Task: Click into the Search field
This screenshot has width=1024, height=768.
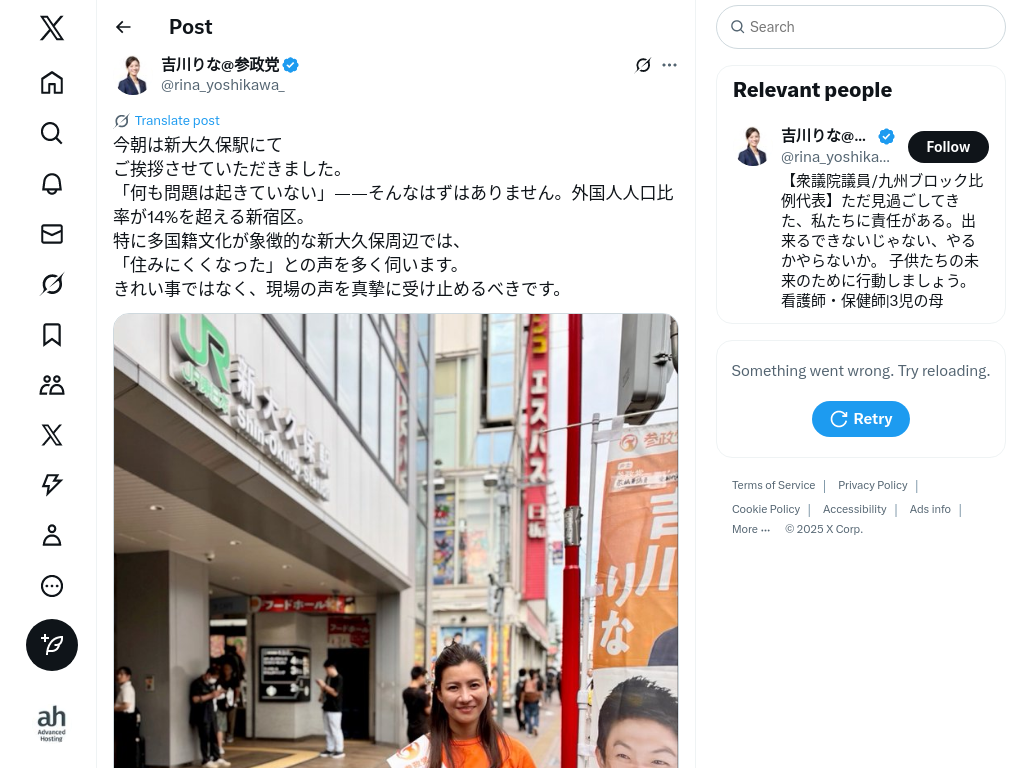Action: [861, 27]
